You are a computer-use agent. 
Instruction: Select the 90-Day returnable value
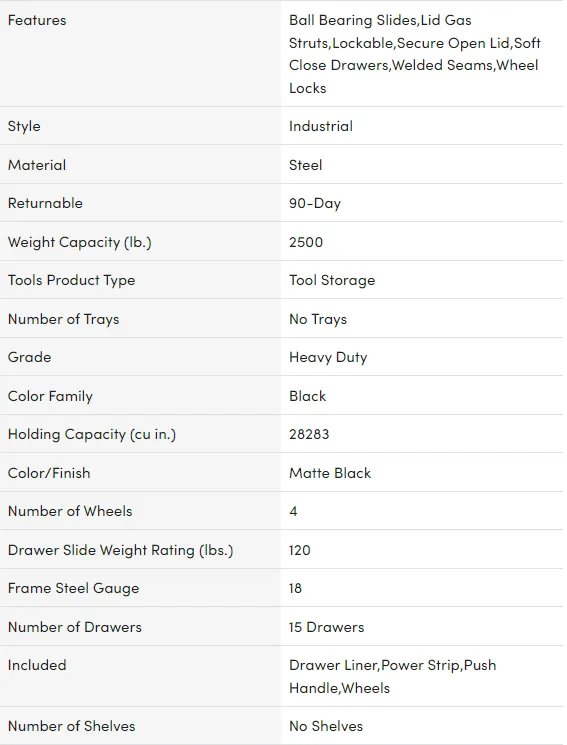tap(315, 203)
